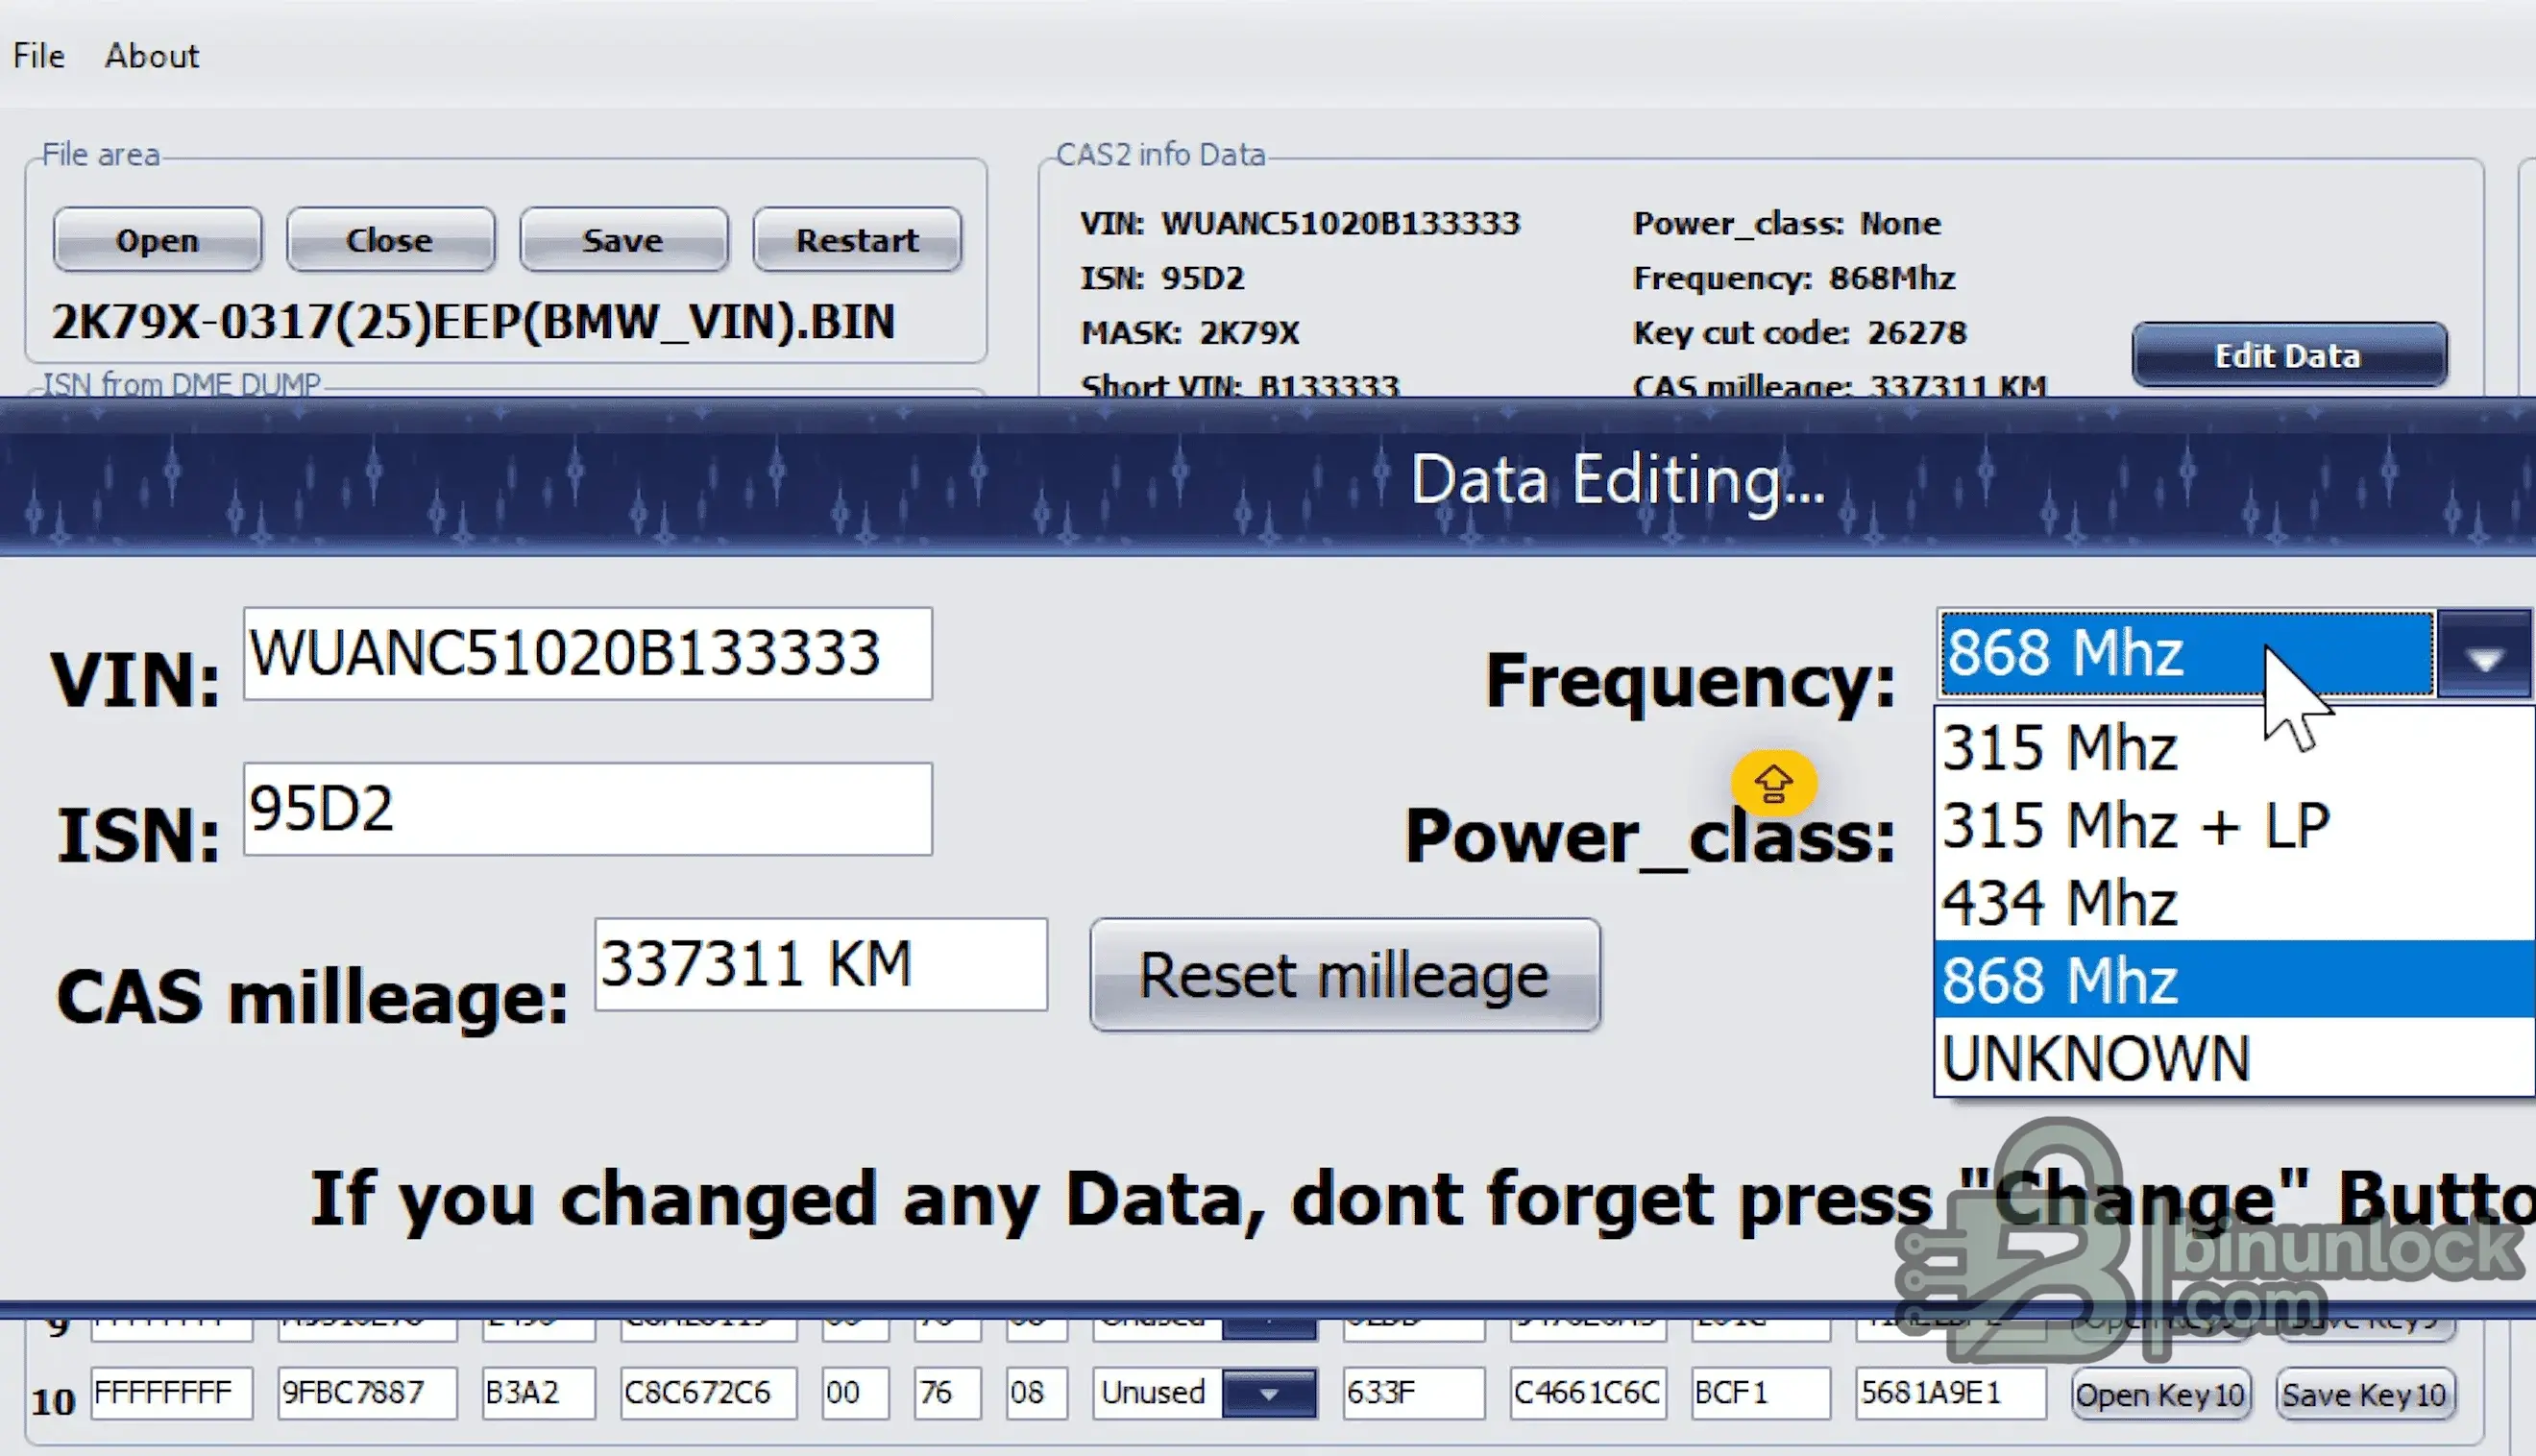Click the Open button in File area
The image size is (2536, 1456).
tap(157, 240)
